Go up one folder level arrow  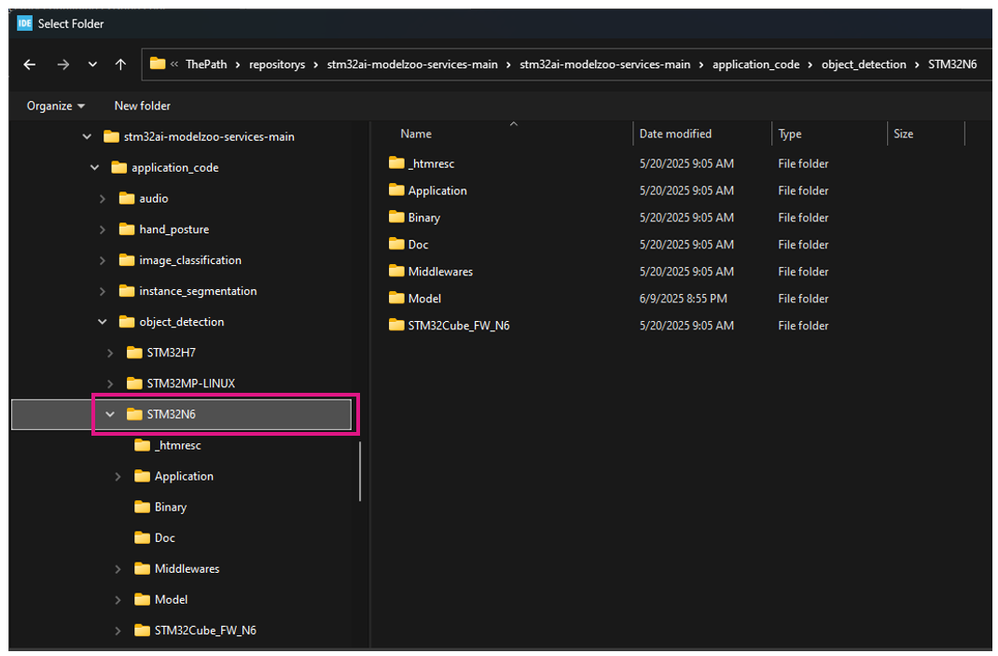click(120, 64)
